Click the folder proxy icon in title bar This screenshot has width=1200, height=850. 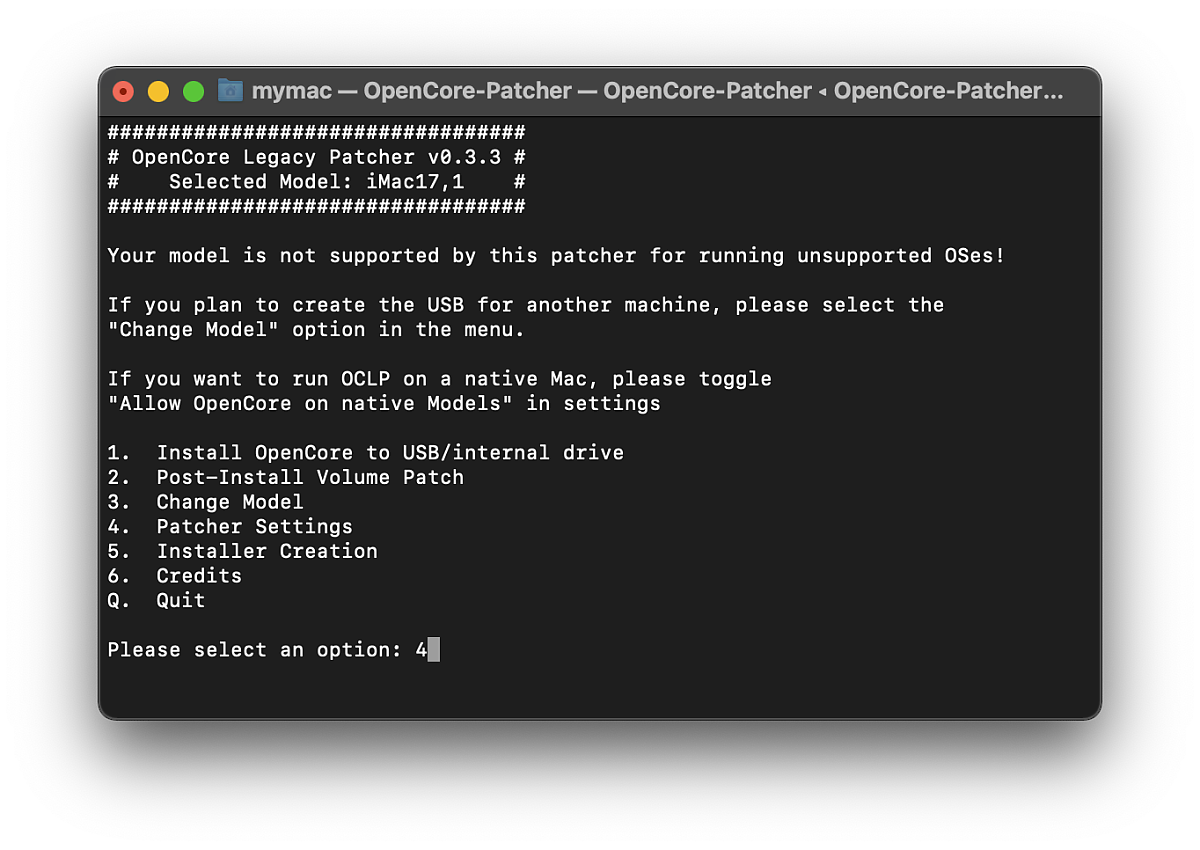(230, 91)
